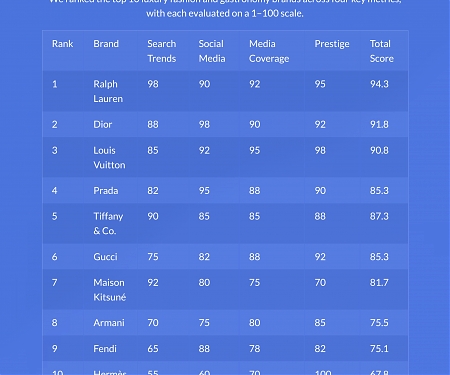Select the Total Score column header

click(382, 51)
